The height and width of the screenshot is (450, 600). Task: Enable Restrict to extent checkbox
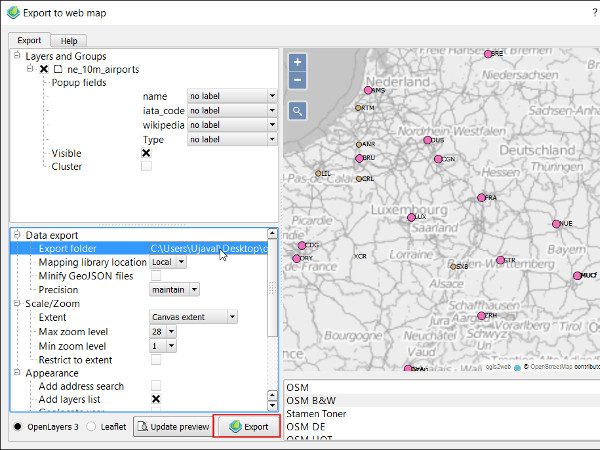pyautogui.click(x=156, y=360)
